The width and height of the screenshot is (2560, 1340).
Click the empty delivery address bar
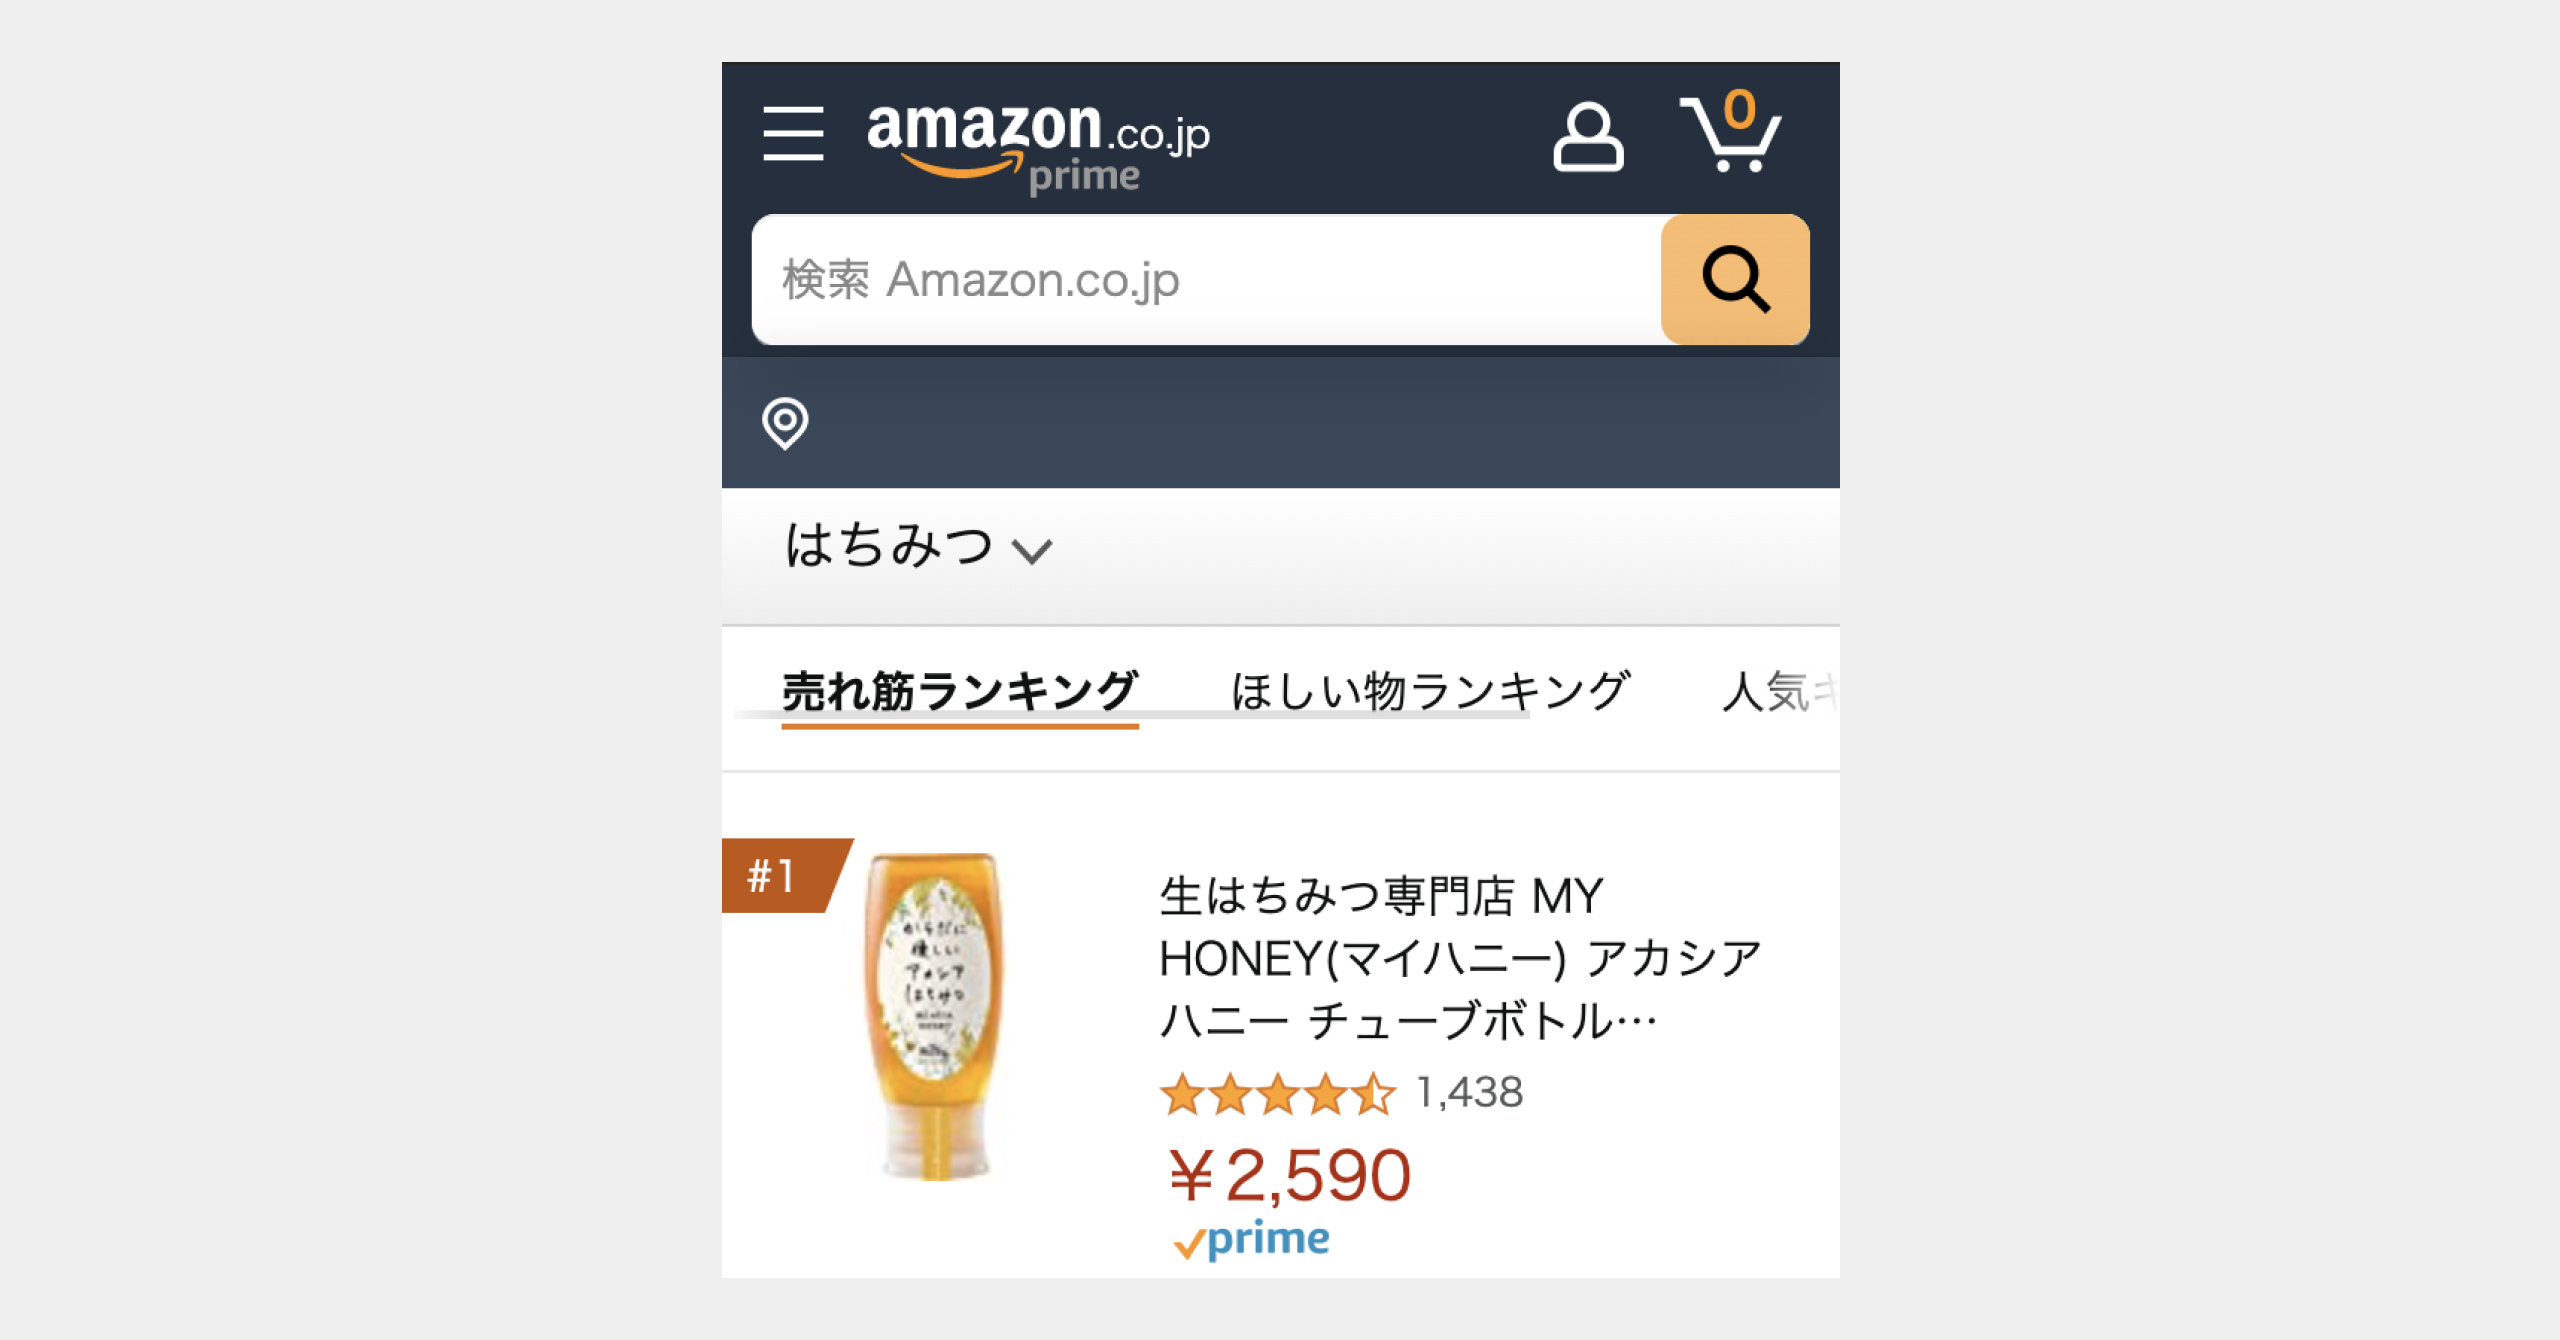pos(1300,423)
